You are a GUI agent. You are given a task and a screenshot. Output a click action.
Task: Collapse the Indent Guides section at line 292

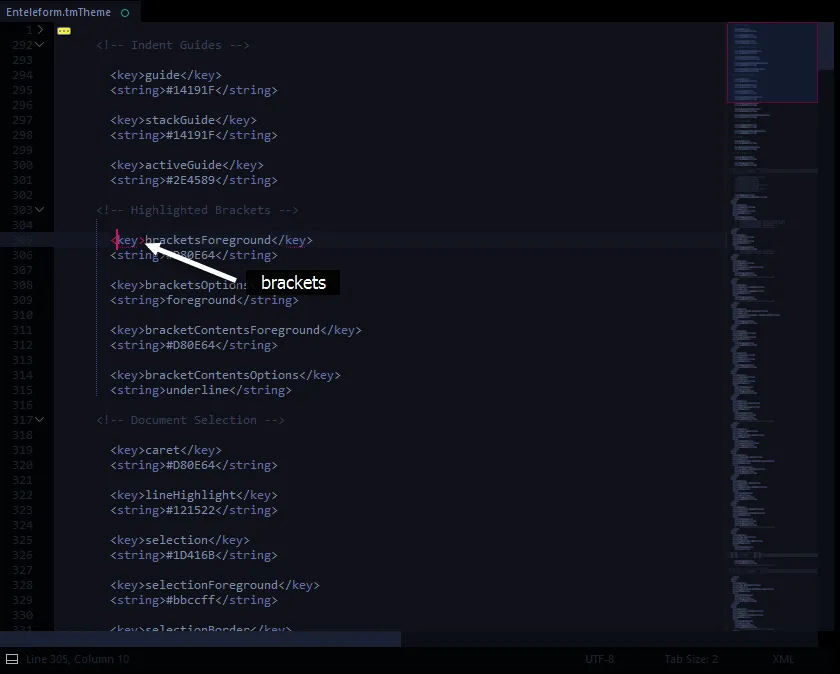(x=40, y=44)
